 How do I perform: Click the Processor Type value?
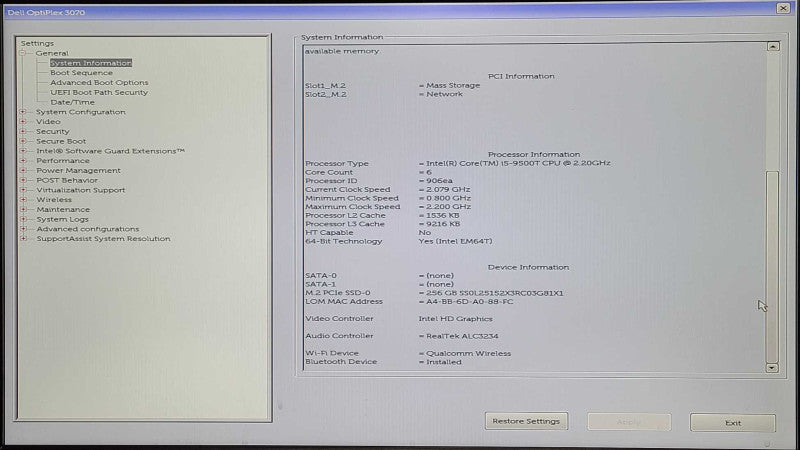(518, 163)
